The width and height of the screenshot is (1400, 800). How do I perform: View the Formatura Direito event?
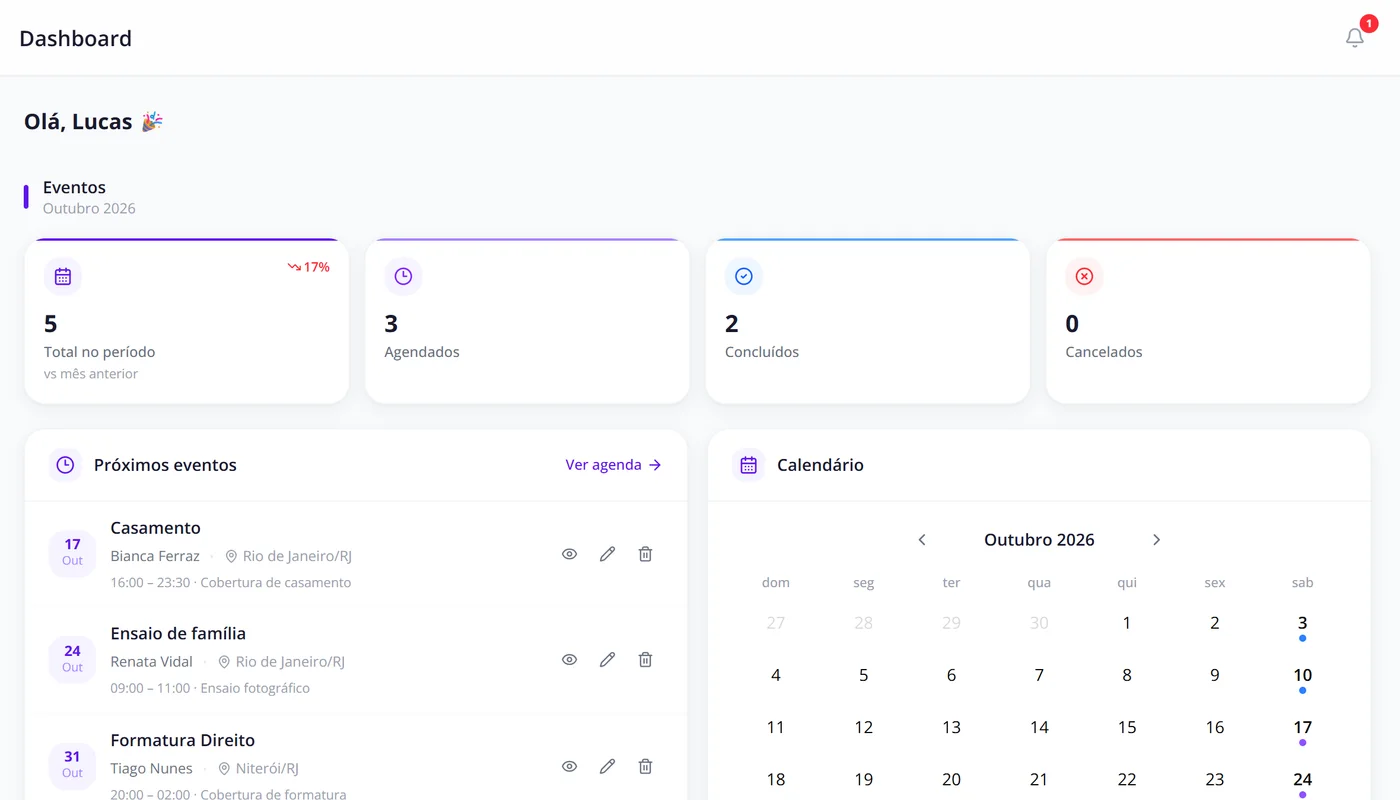point(569,767)
